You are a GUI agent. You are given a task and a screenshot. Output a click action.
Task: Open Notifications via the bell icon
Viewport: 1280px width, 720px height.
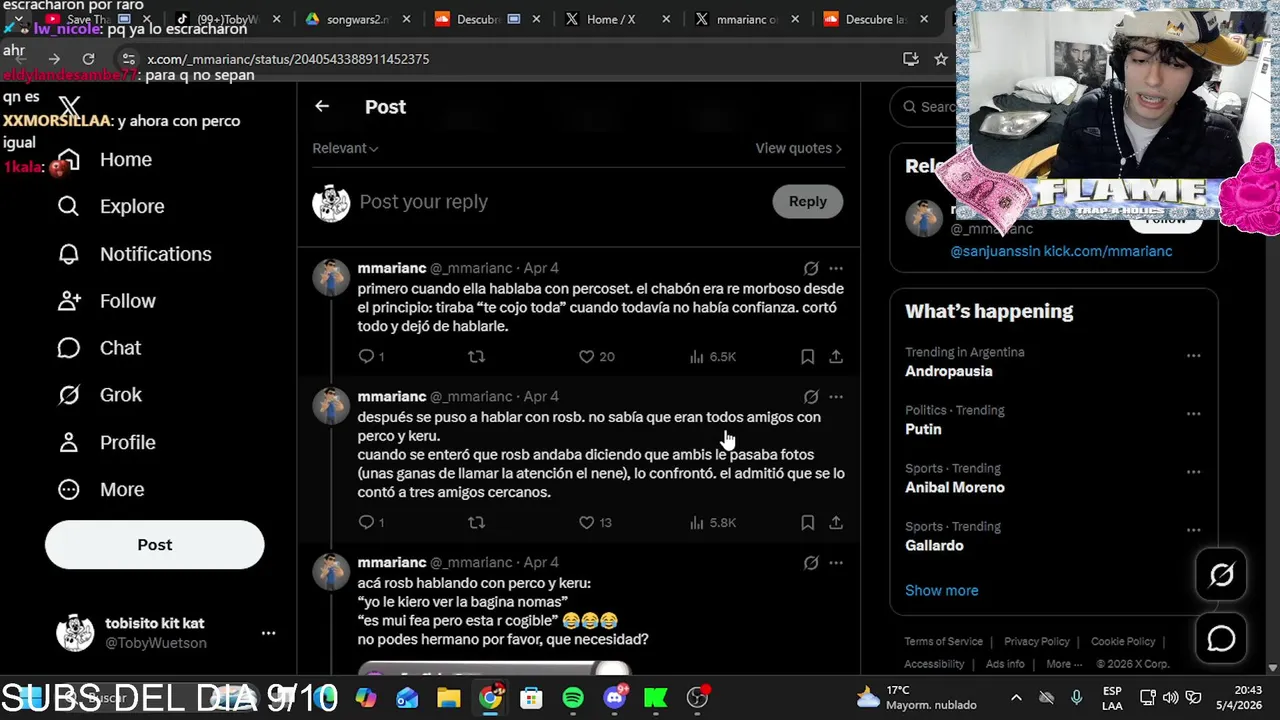pos(68,254)
